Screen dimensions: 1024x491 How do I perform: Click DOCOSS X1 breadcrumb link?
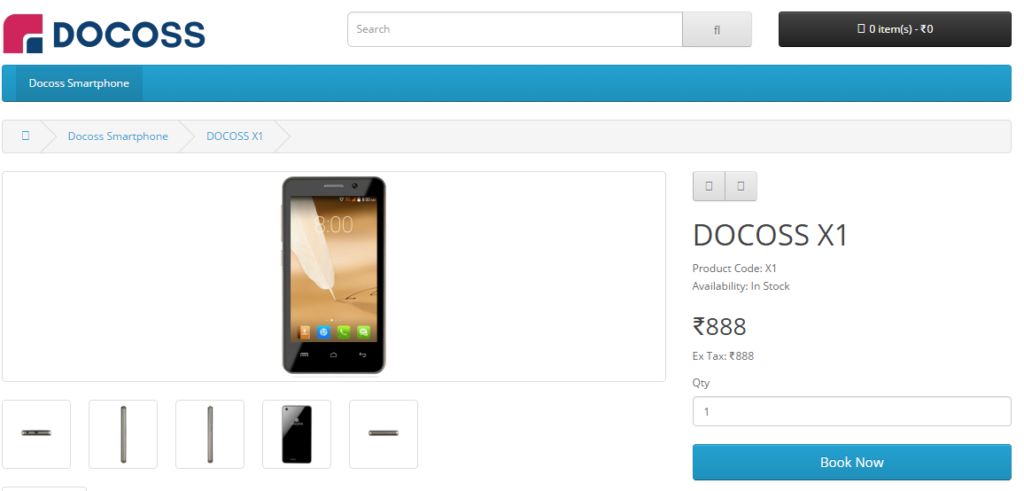pyautogui.click(x=234, y=136)
